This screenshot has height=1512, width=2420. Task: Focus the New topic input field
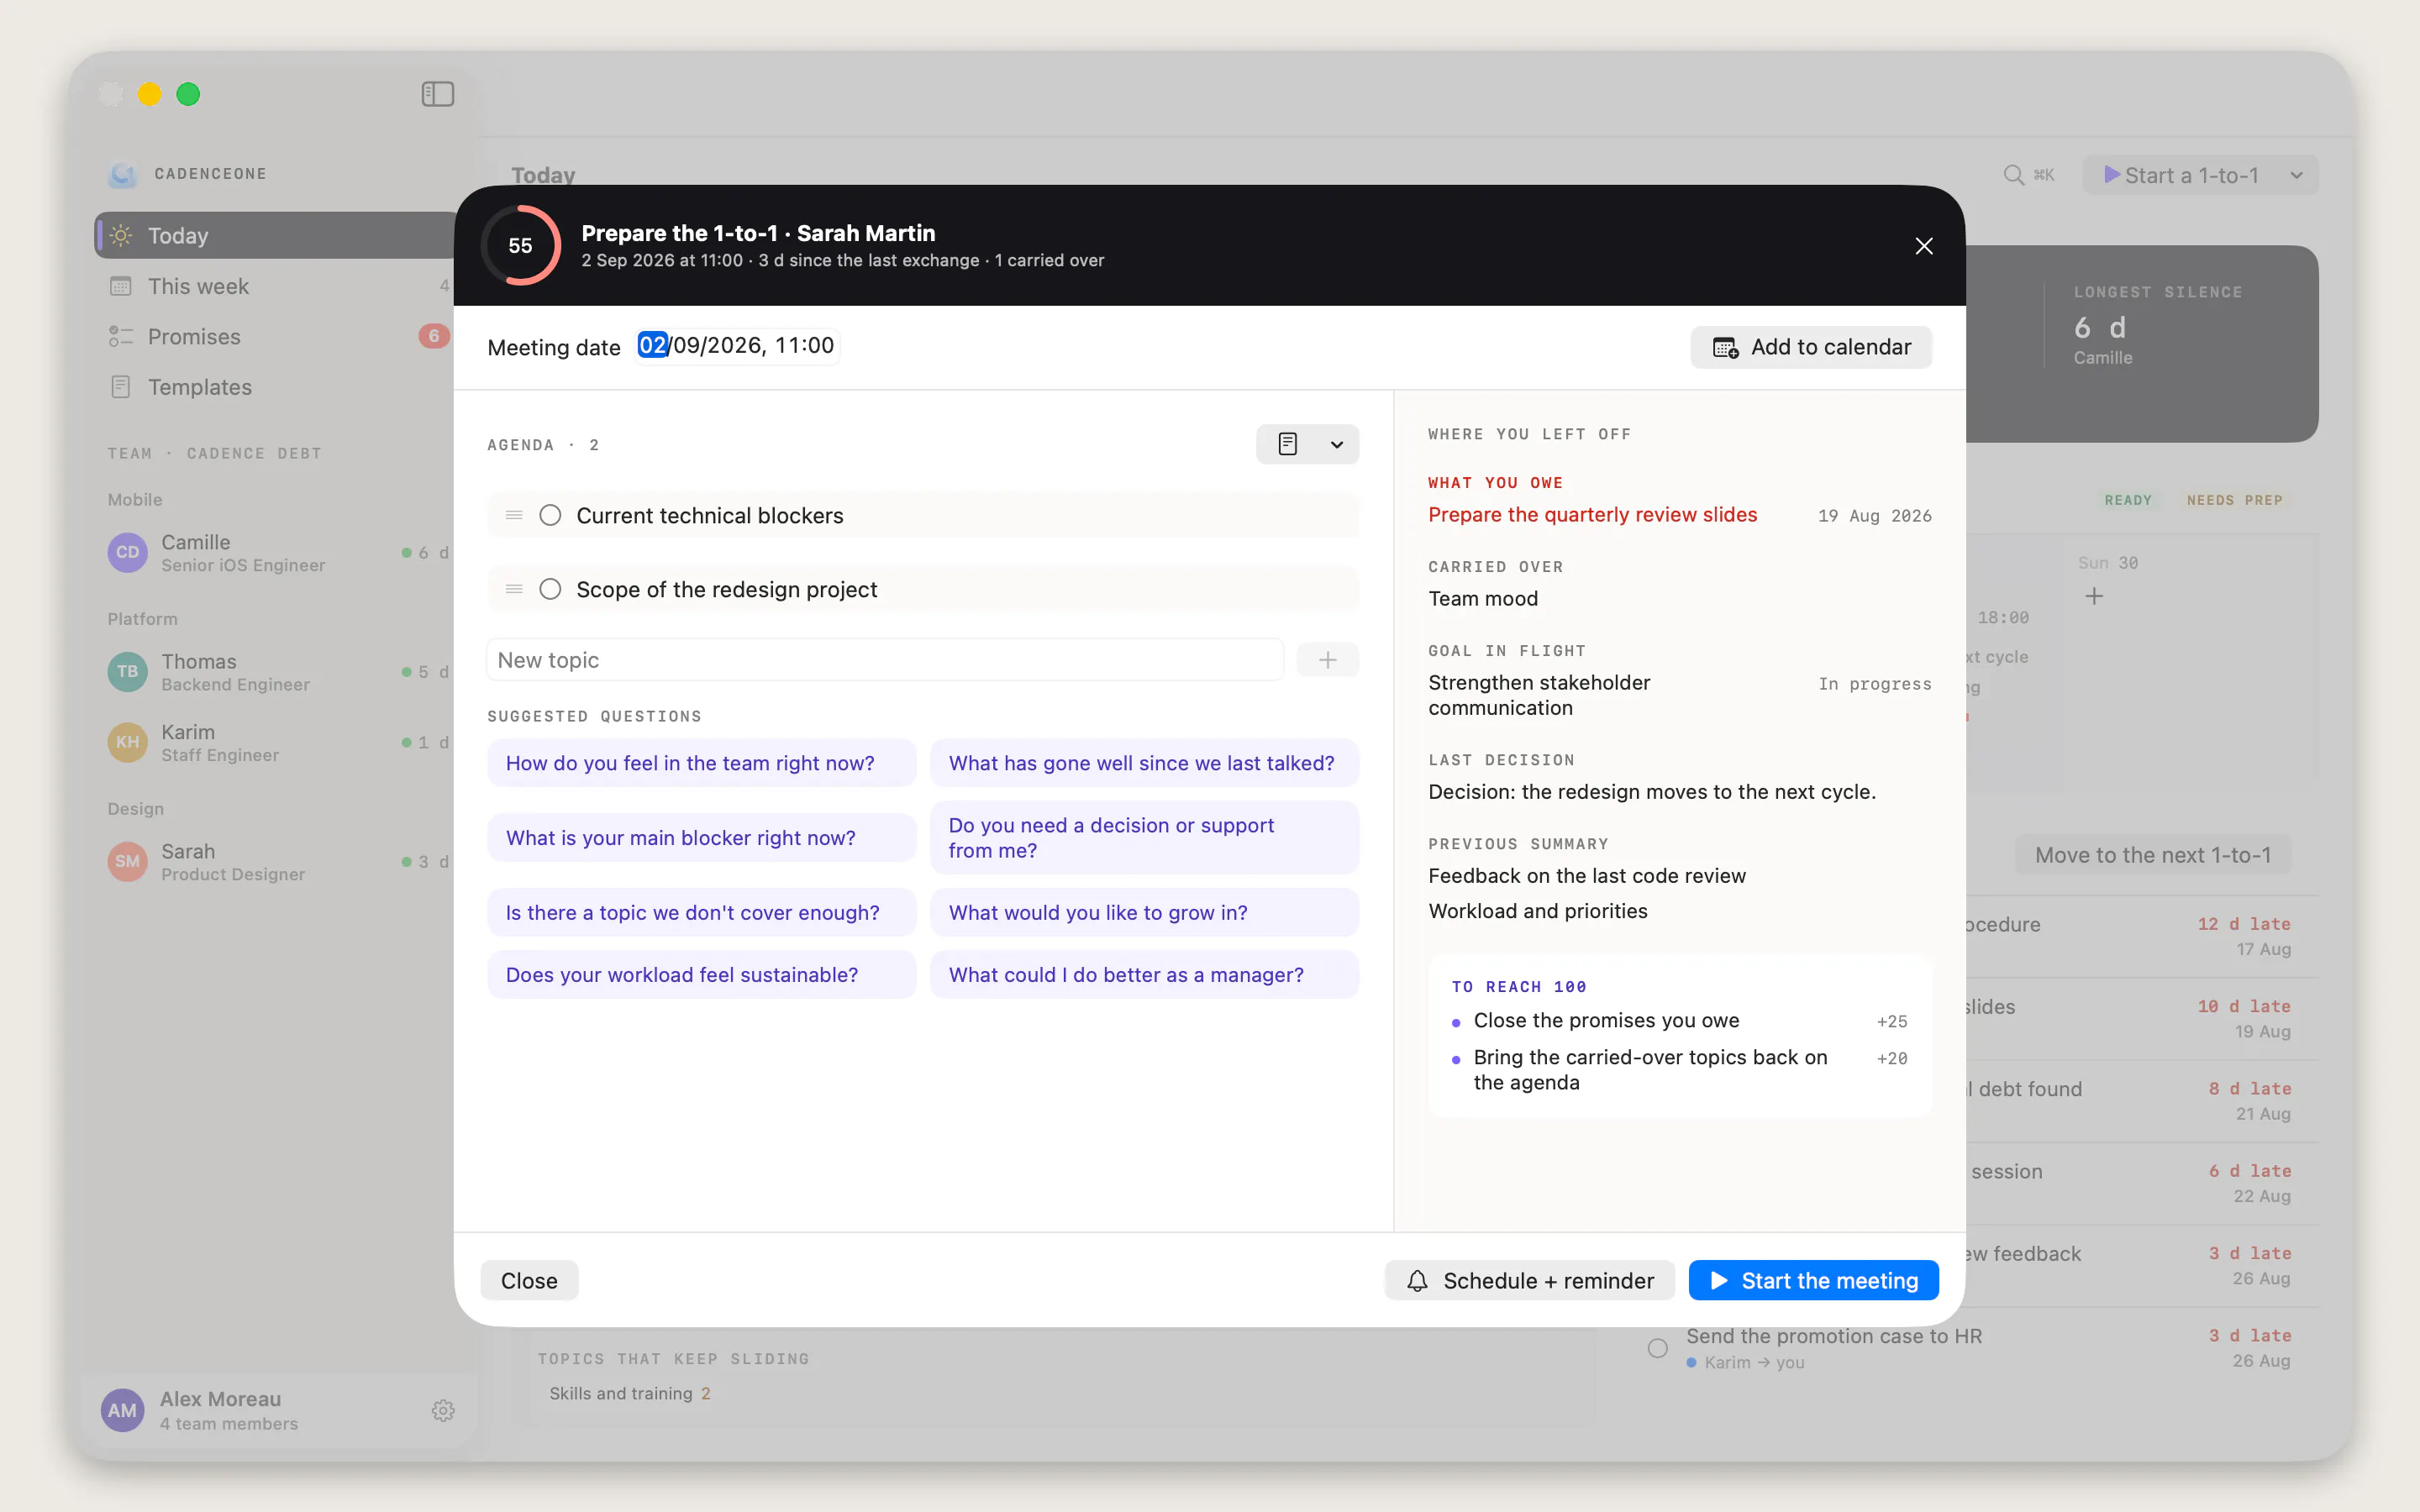click(885, 660)
